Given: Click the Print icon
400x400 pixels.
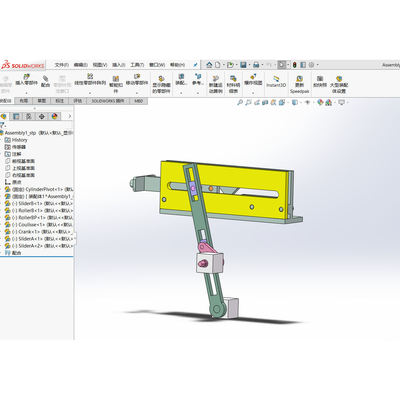Looking at the screenshot, I should coord(256,65).
